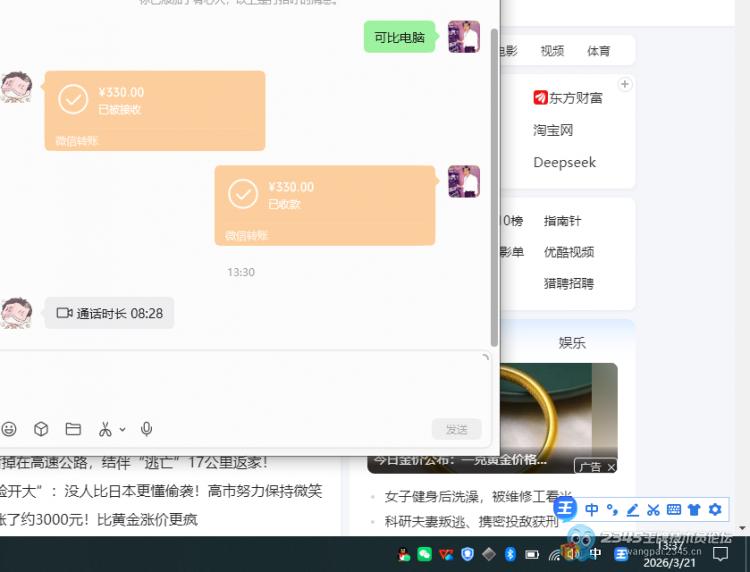Screen dimensions: 750x572
Task: Open the emoji picker in chat toolbar
Action: tap(9, 429)
